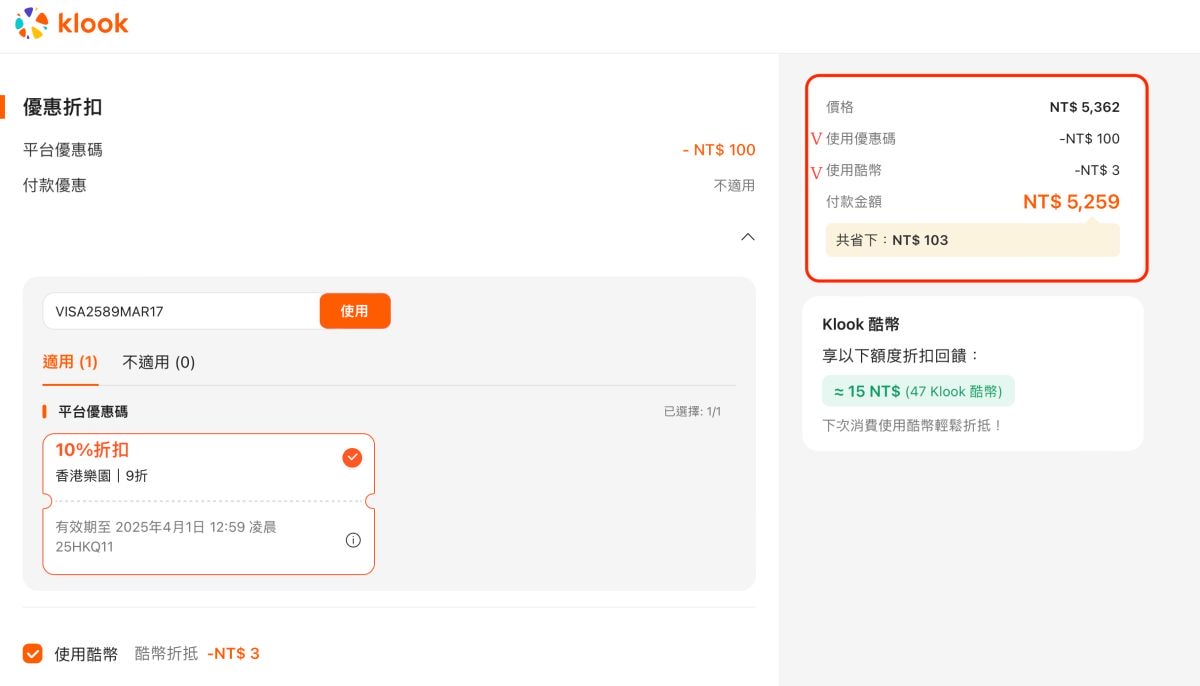Select the 香港樂園 9折 coupon card
Viewport: 1200px width, 686px height.
point(209,504)
